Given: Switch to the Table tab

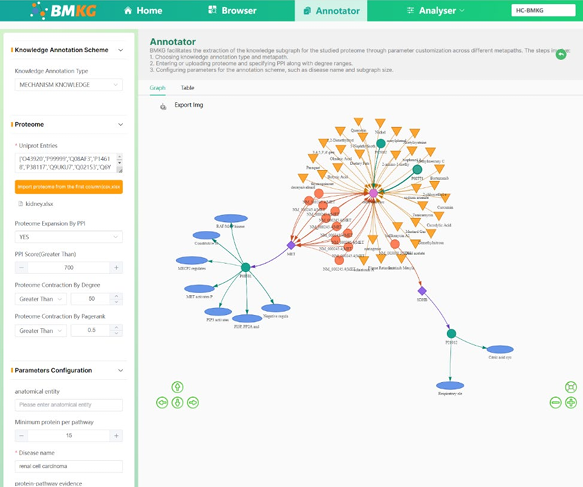Looking at the screenshot, I should [x=187, y=88].
